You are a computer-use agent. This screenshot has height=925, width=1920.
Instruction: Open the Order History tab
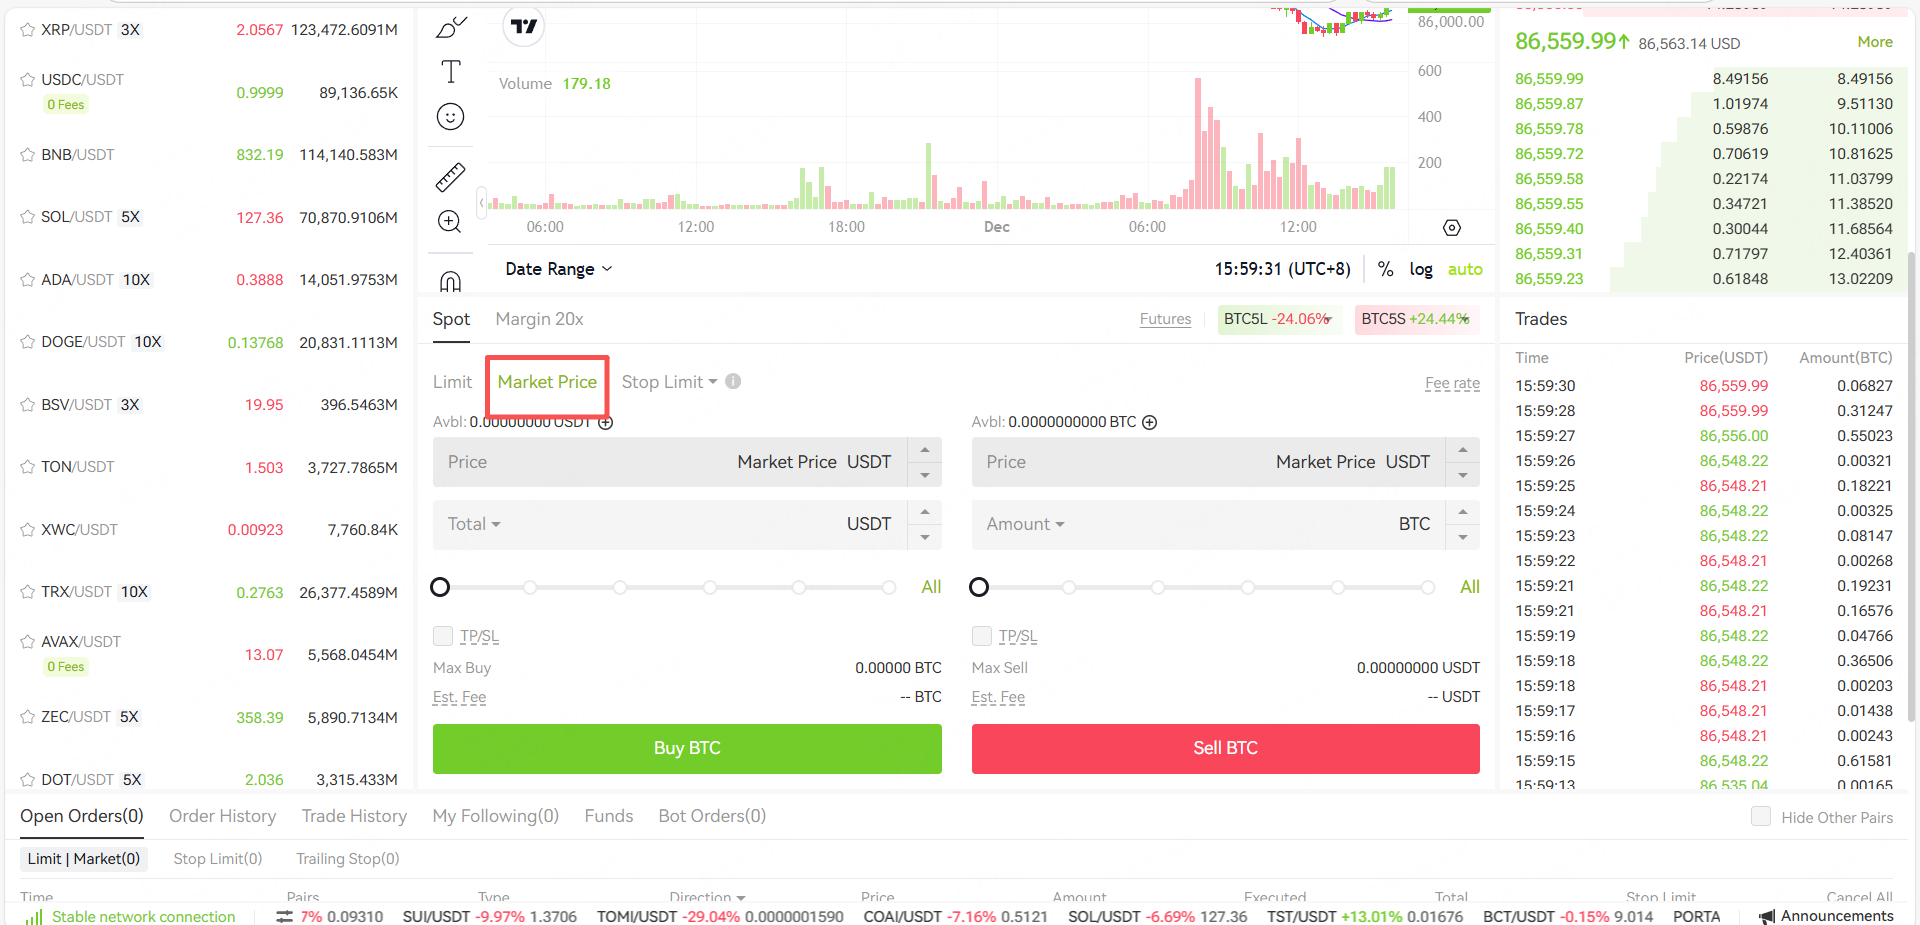click(222, 816)
